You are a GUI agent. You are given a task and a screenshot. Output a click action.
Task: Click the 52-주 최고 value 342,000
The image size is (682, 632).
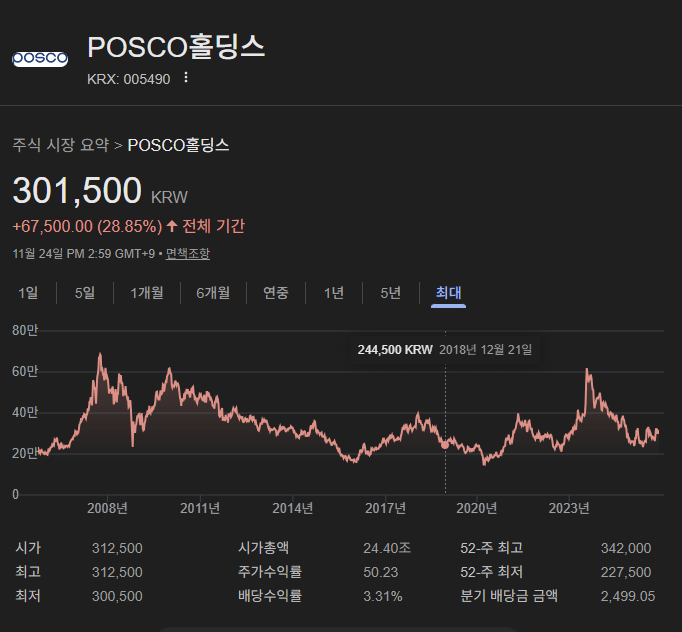click(x=626, y=548)
